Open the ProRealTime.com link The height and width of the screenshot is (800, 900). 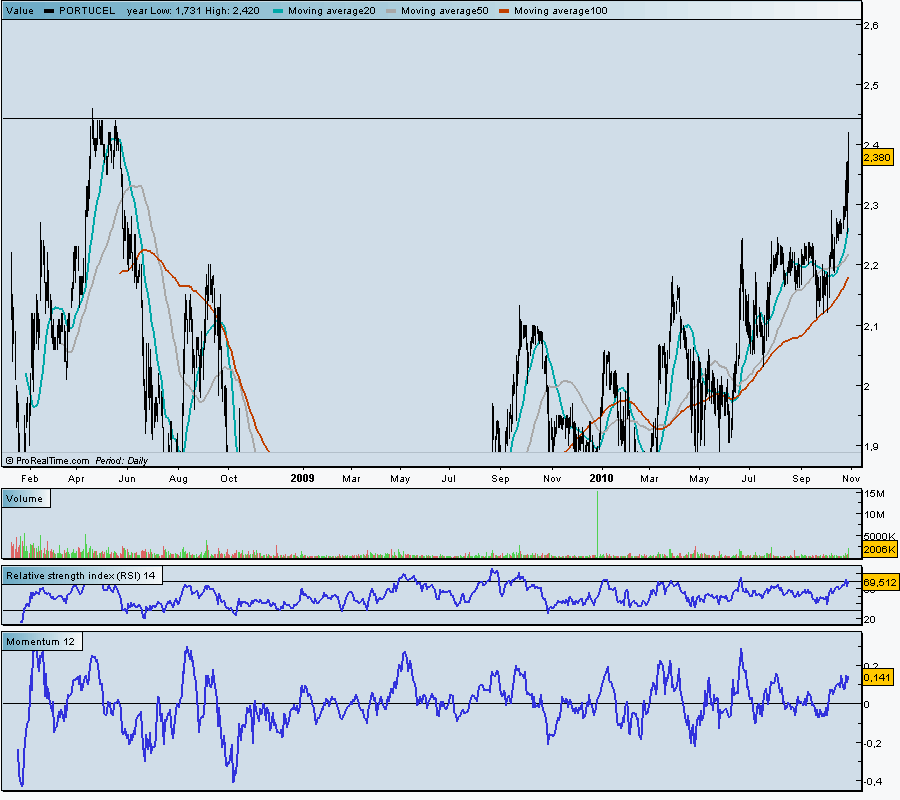[x=52, y=461]
